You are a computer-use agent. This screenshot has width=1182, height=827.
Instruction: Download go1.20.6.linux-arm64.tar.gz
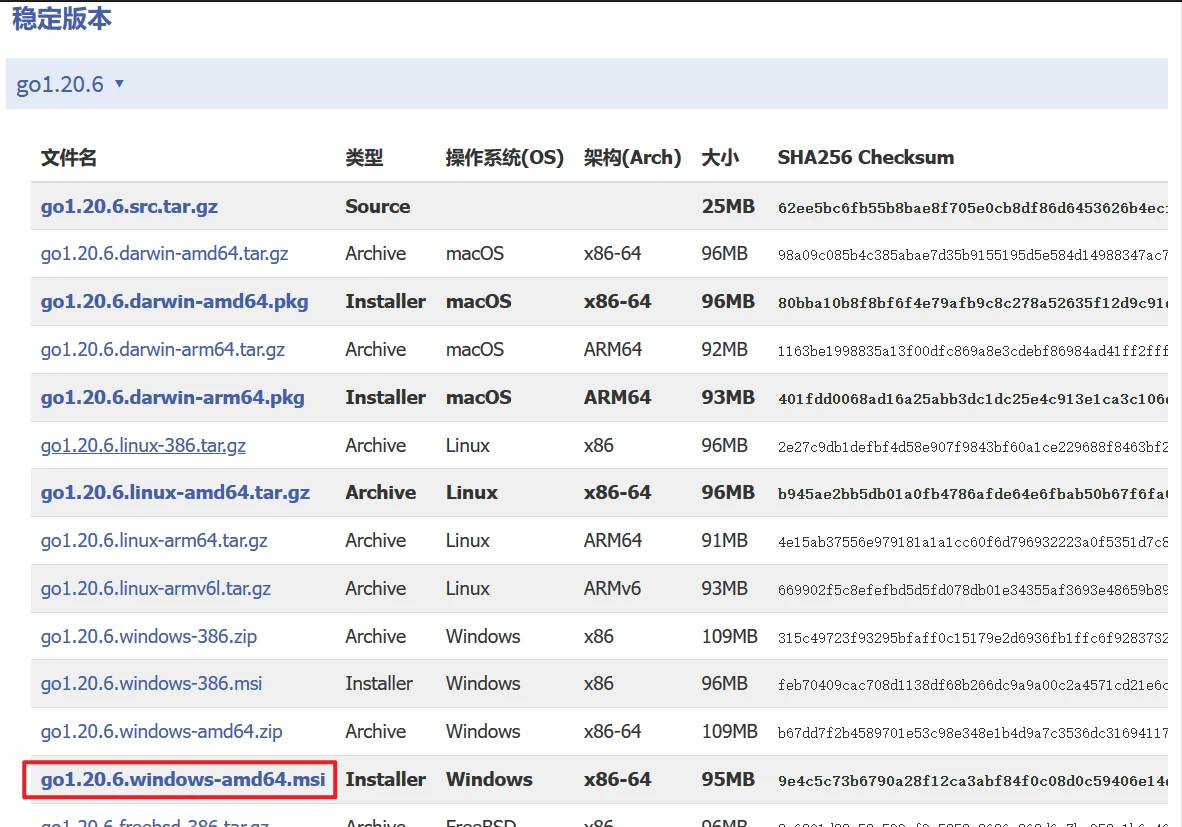tap(155, 541)
